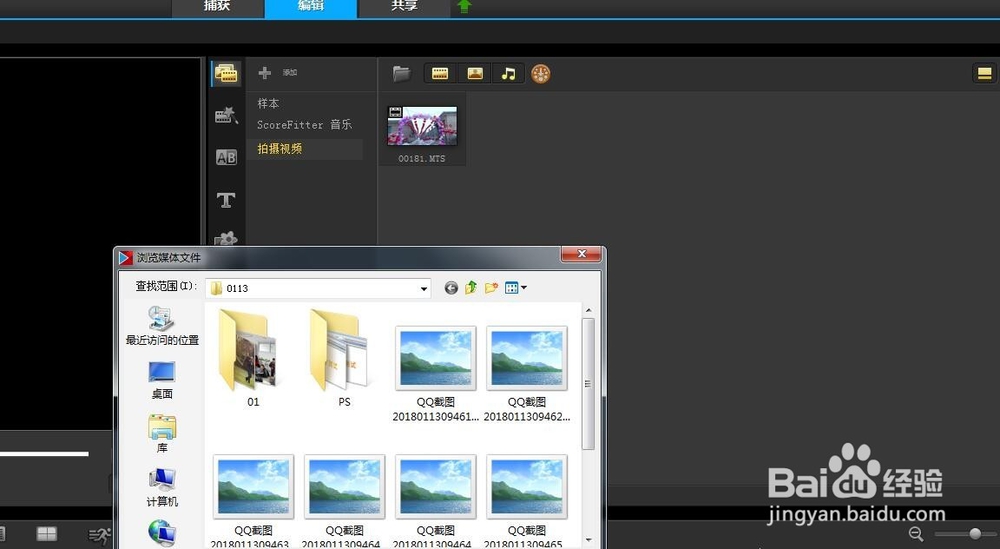Viewport: 1000px width, 549px height.
Task: Click the file list scrollbar thumb
Action: pyautogui.click(x=588, y=384)
